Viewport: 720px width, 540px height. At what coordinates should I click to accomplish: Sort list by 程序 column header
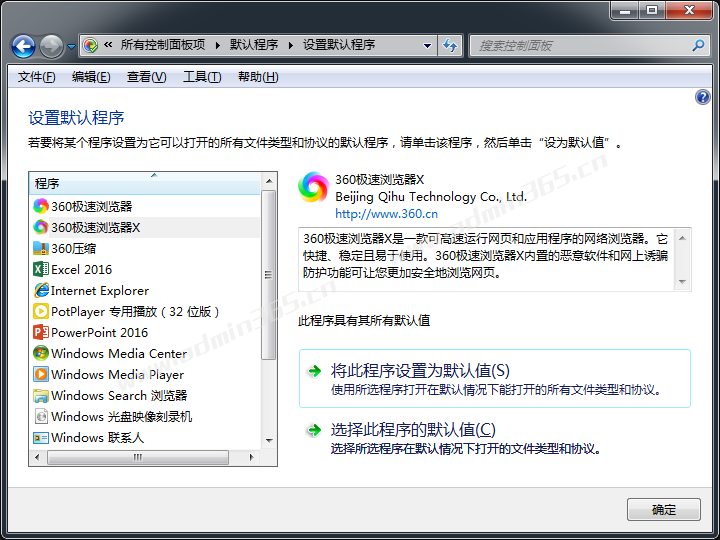coord(145,183)
